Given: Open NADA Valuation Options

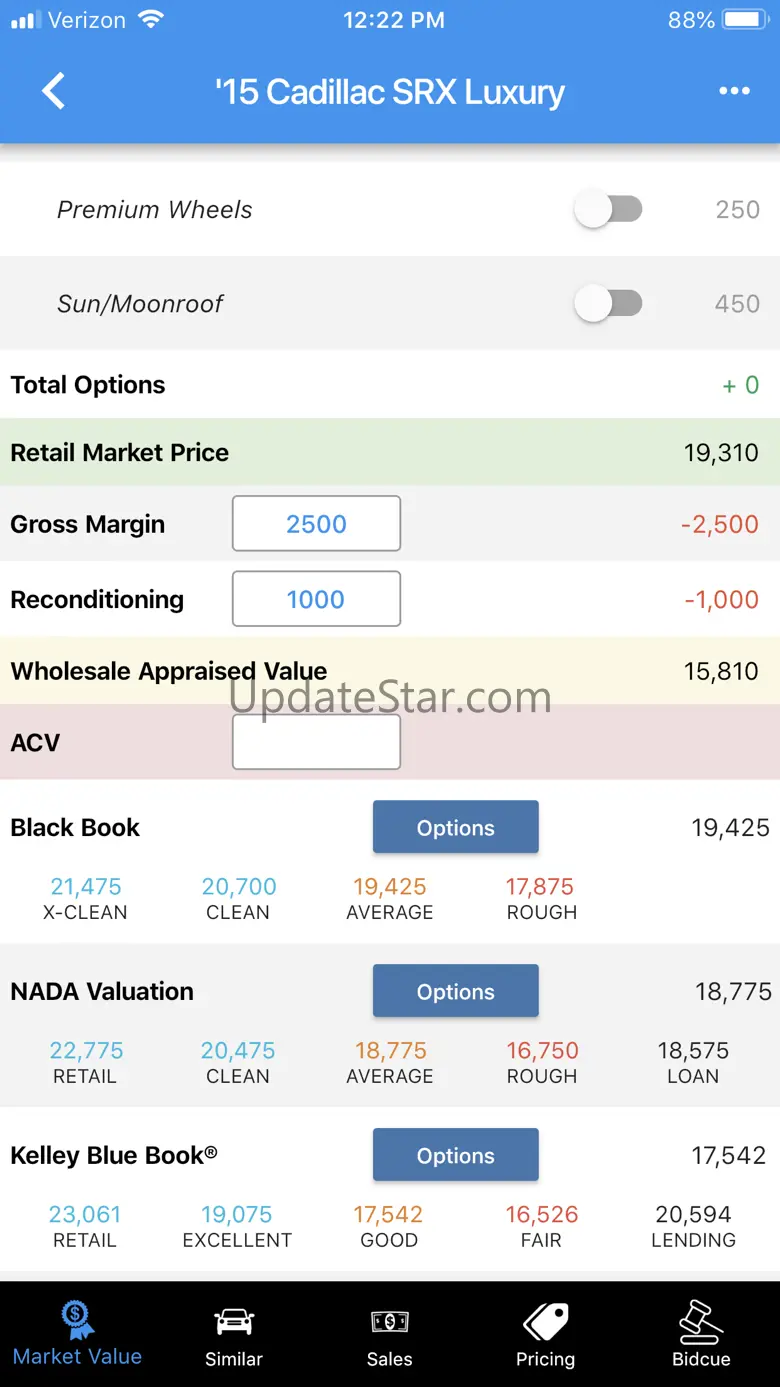Looking at the screenshot, I should (x=456, y=991).
